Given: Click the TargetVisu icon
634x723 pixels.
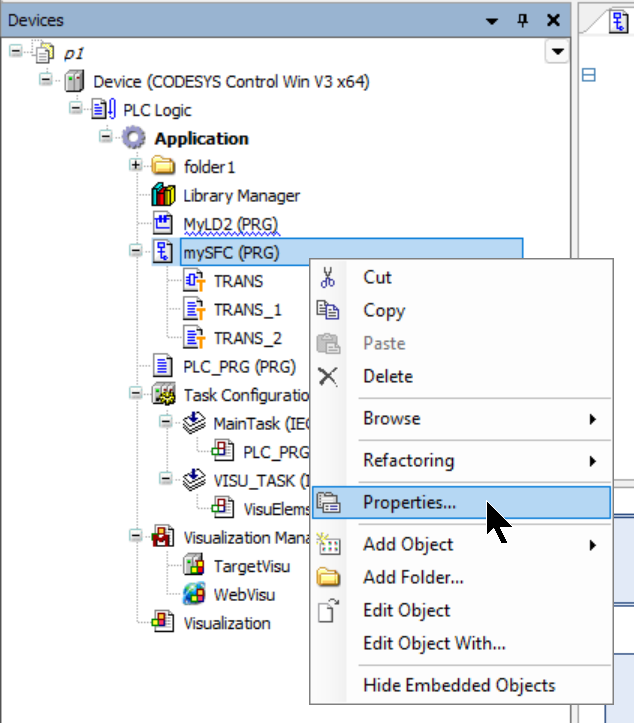Looking at the screenshot, I should (194, 565).
